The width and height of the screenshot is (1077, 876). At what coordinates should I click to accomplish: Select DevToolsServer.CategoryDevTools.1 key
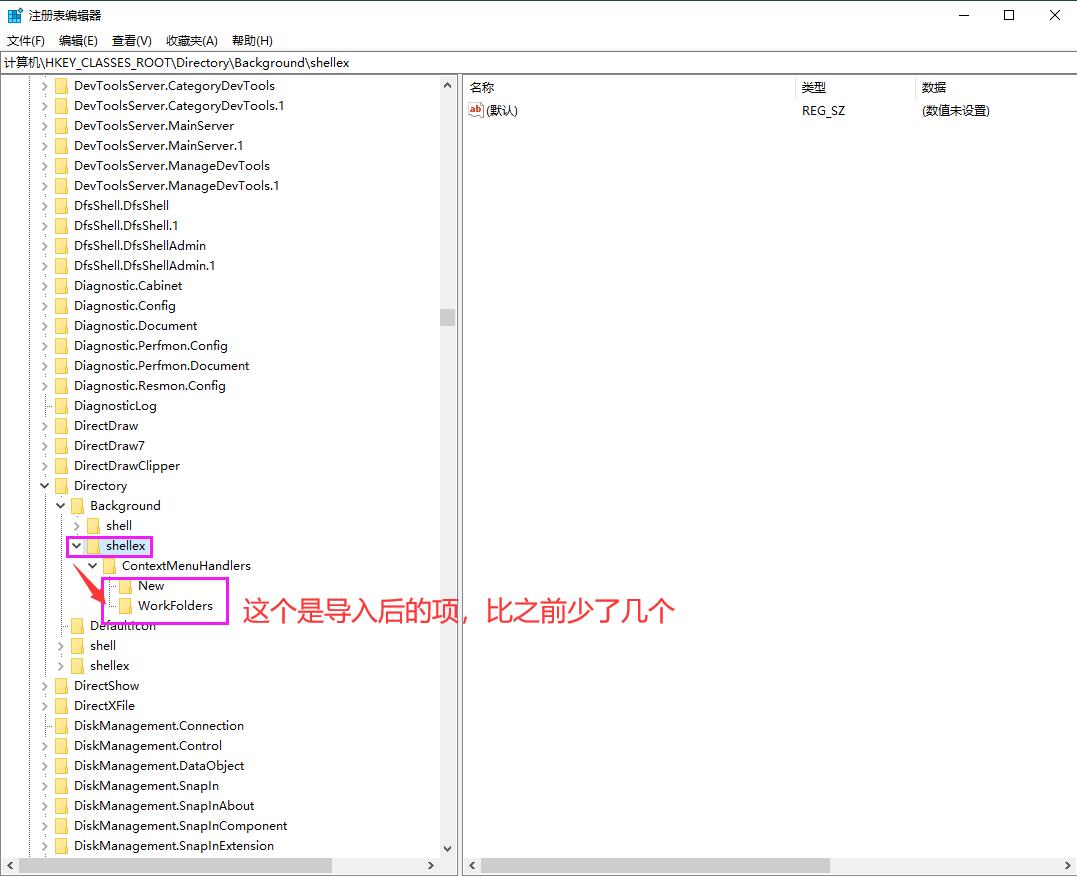click(x=179, y=106)
